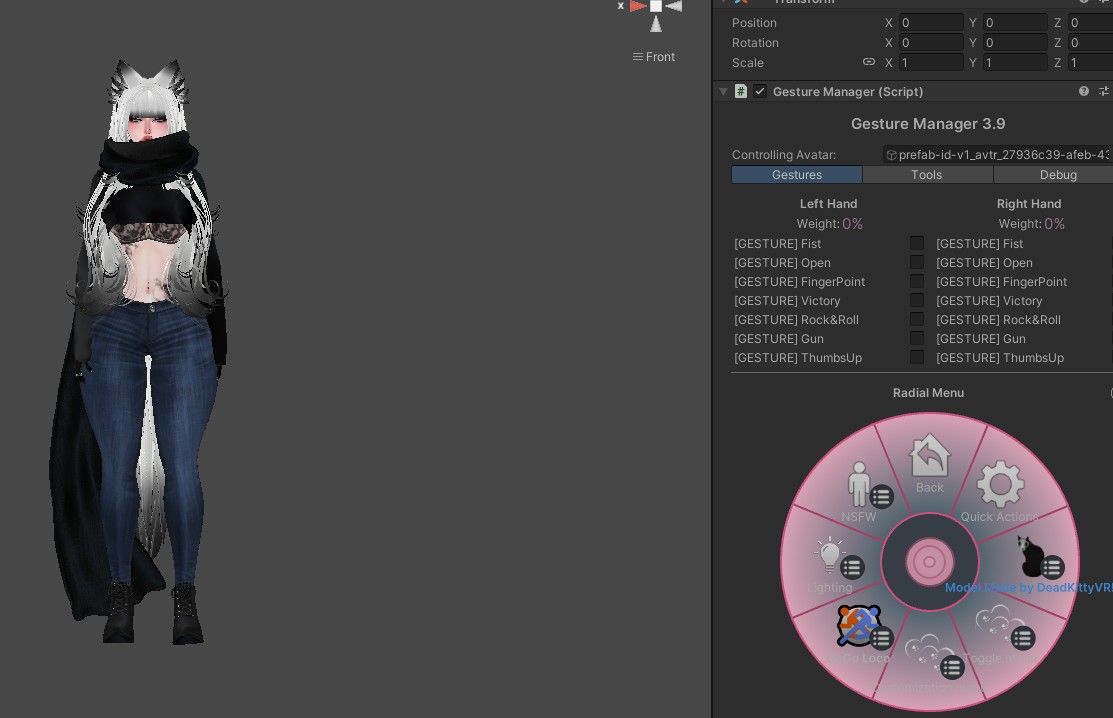
Task: Open the black cat icon submenu
Action: (1031, 556)
